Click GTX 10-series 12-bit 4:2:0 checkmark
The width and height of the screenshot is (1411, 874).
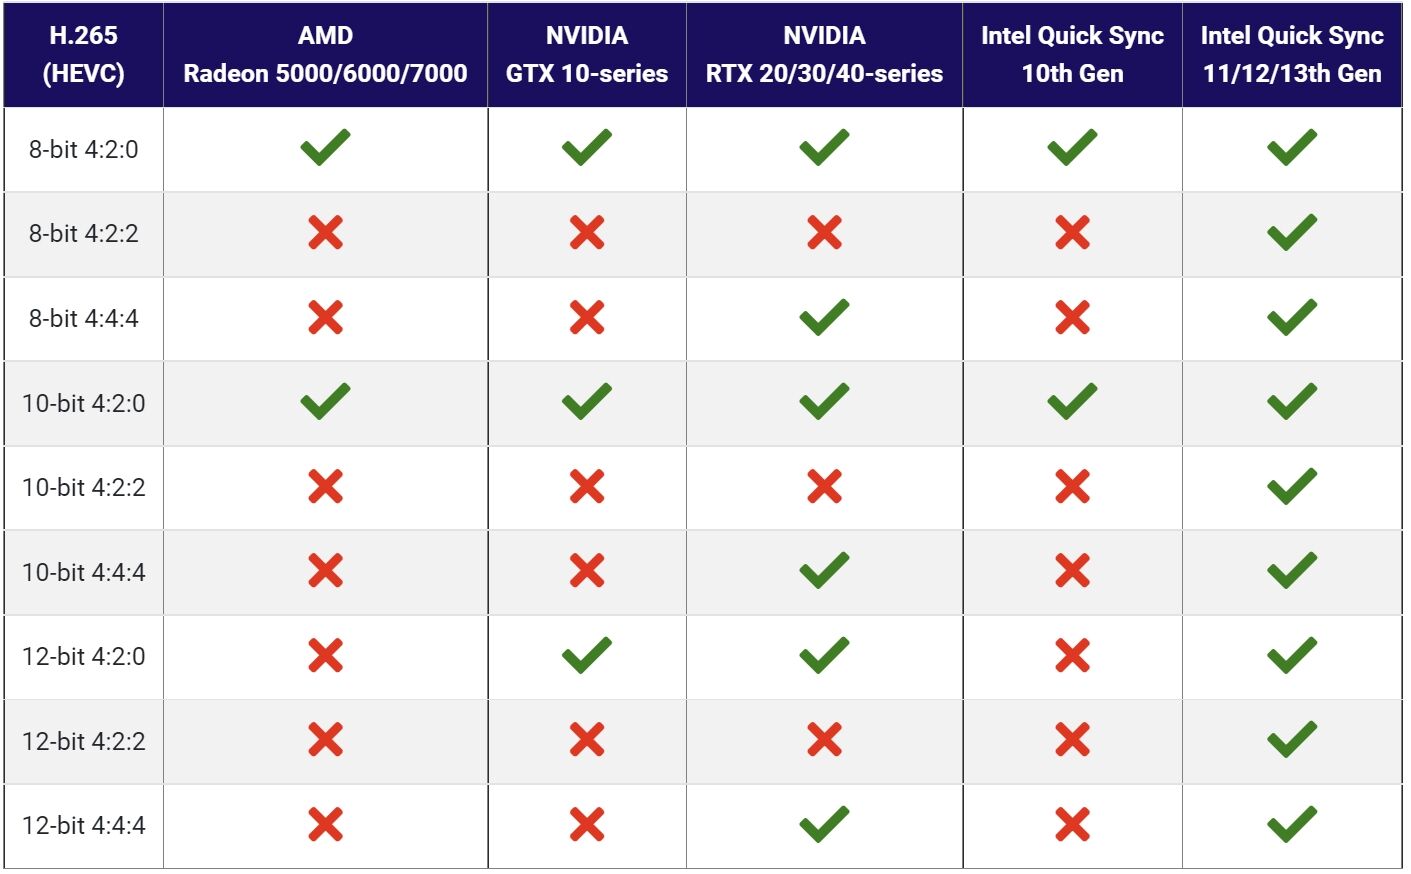click(x=586, y=656)
